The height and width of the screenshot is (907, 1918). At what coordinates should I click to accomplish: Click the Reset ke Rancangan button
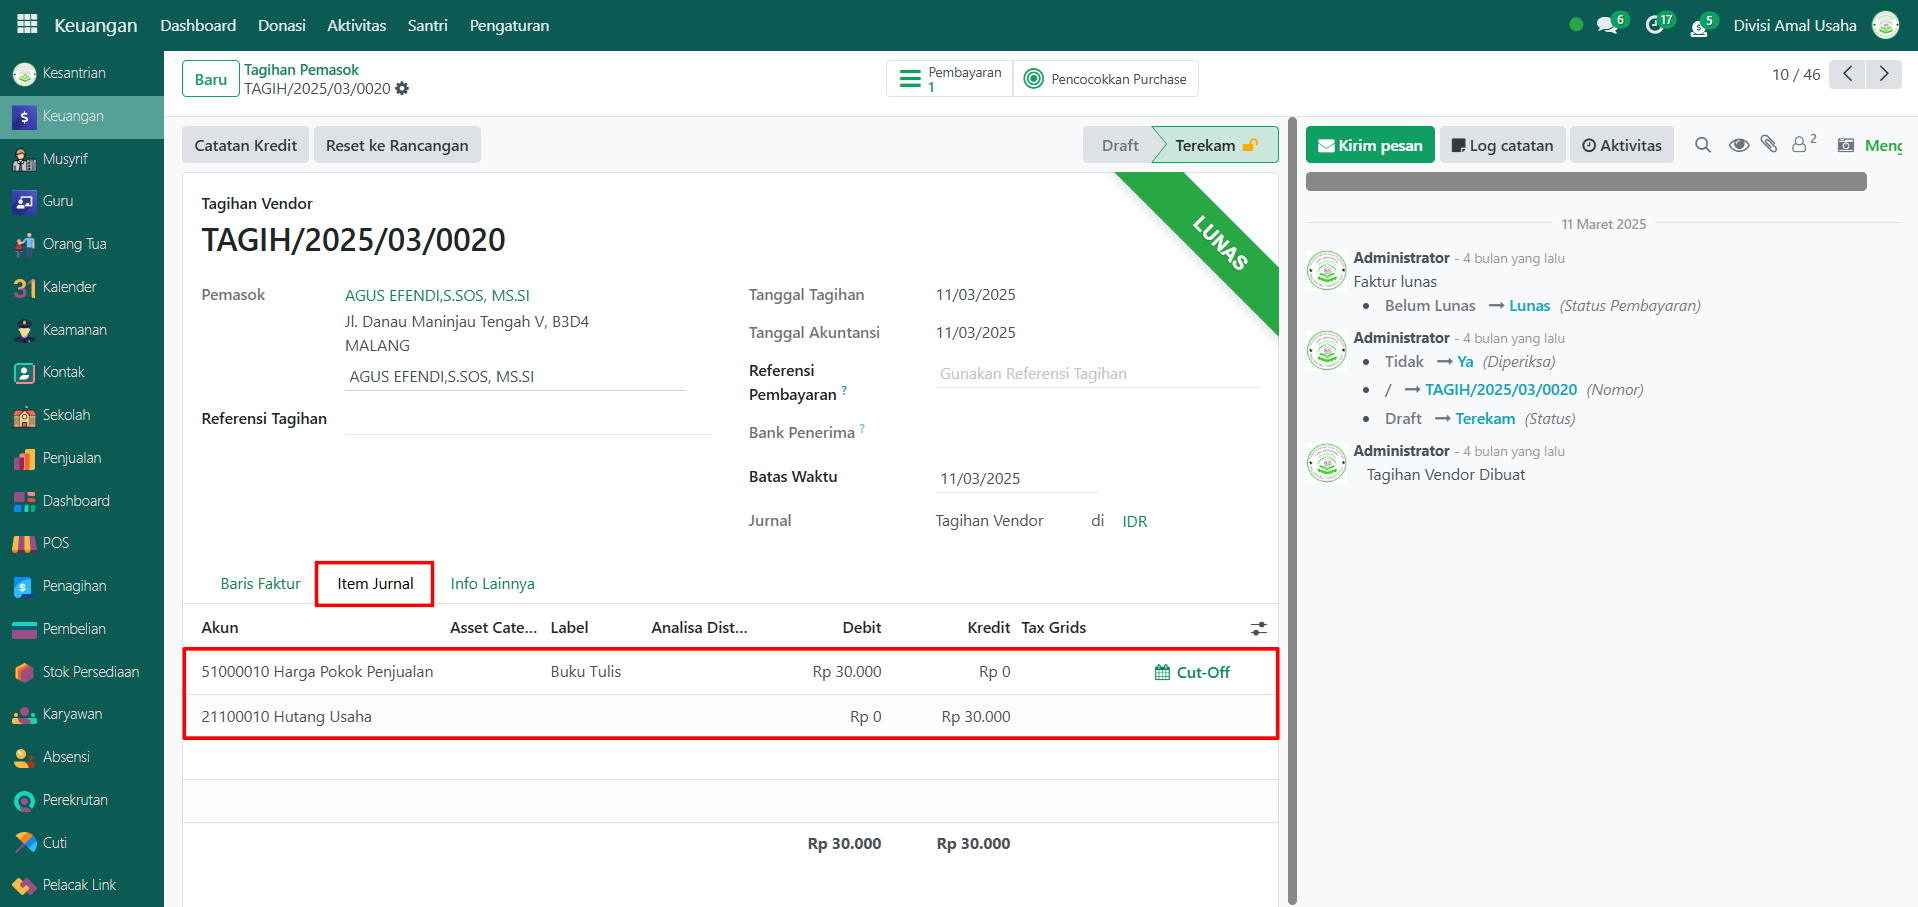coord(397,145)
